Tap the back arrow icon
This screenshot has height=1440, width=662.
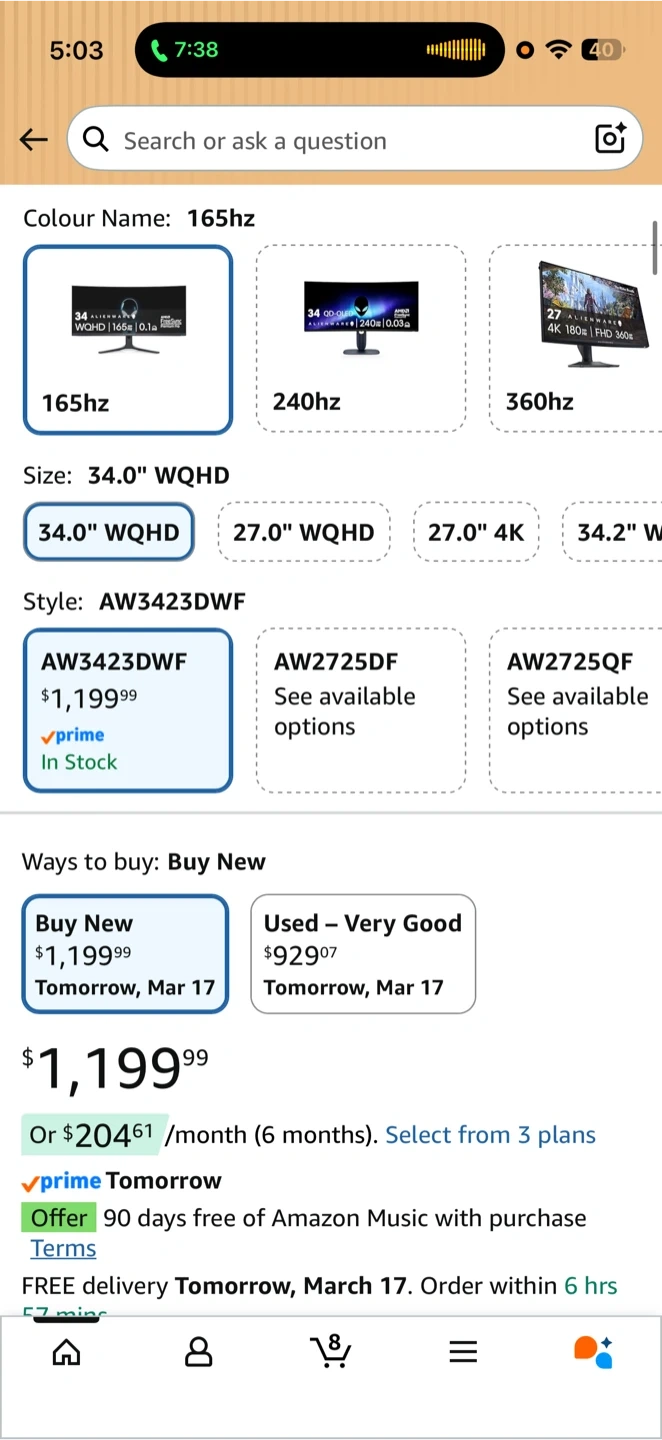click(34, 140)
